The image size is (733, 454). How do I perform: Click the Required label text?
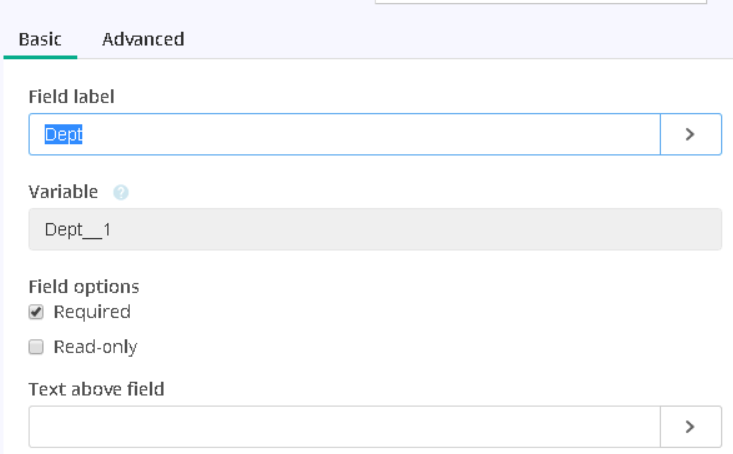point(92,312)
